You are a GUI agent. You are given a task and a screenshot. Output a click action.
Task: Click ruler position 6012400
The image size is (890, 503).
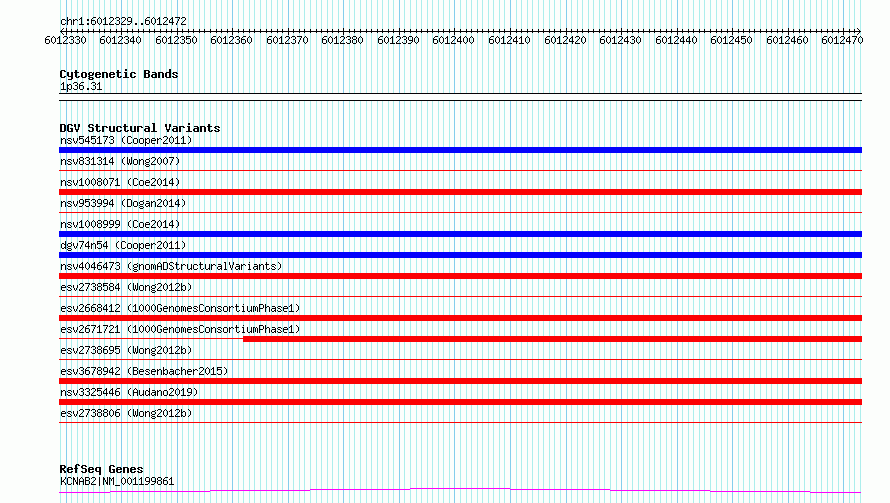point(453,40)
